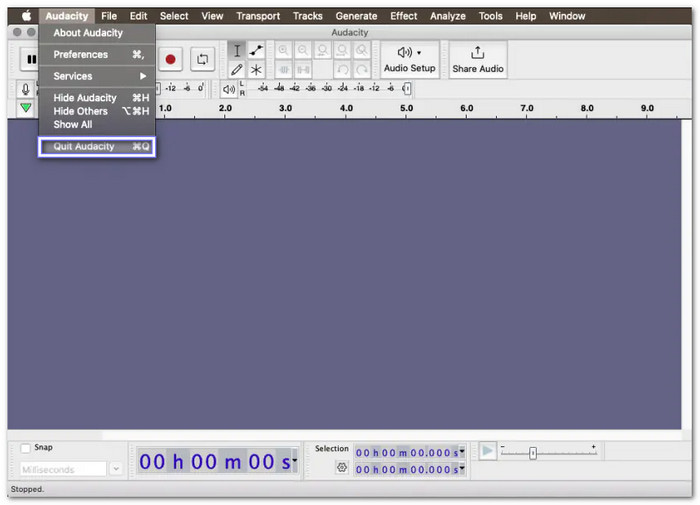Viewport: 700px width, 505px height.
Task: Choose Show All menu entry
Action: pos(97,125)
